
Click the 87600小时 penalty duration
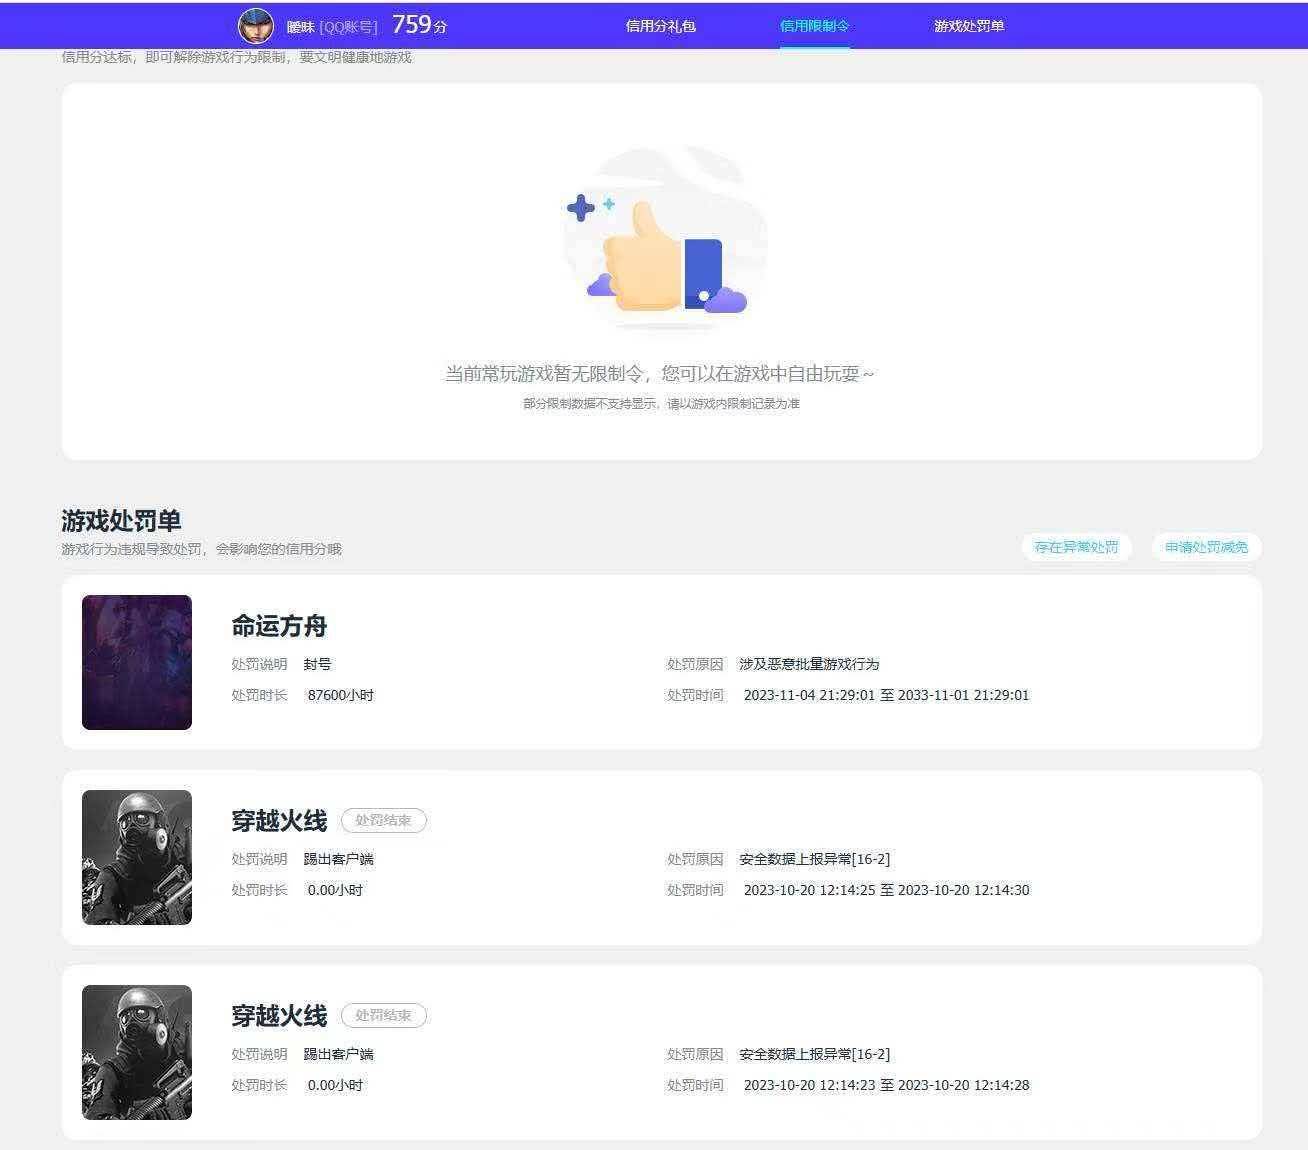pos(341,695)
